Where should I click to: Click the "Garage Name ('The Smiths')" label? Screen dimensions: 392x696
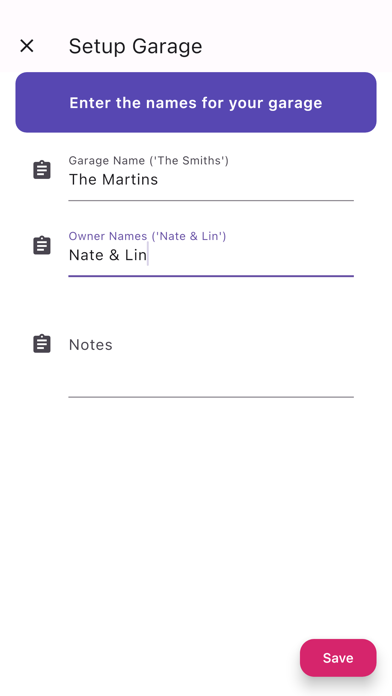pos(149,160)
